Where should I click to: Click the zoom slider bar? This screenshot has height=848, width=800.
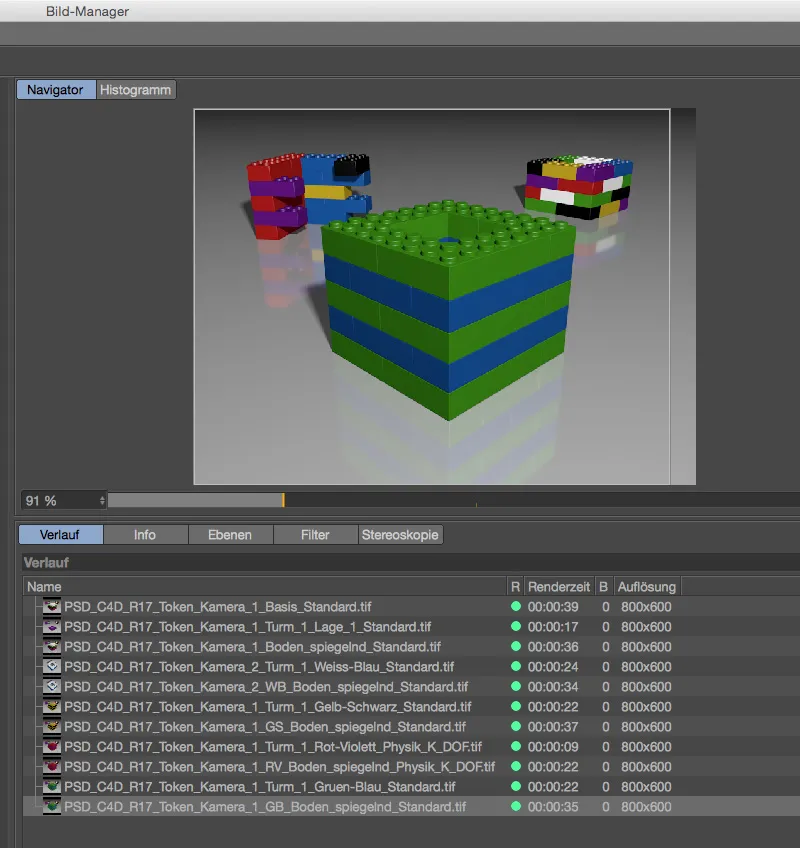pyautogui.click(x=453, y=501)
